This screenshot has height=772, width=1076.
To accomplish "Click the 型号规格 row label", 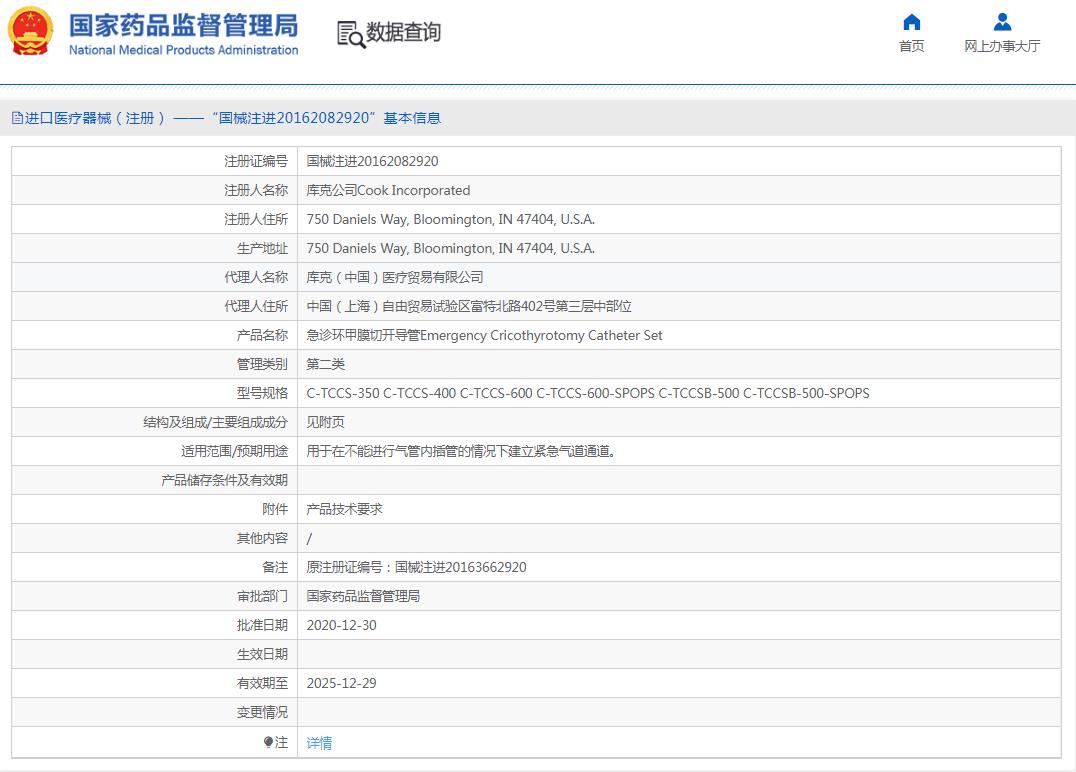I will pos(262,393).
